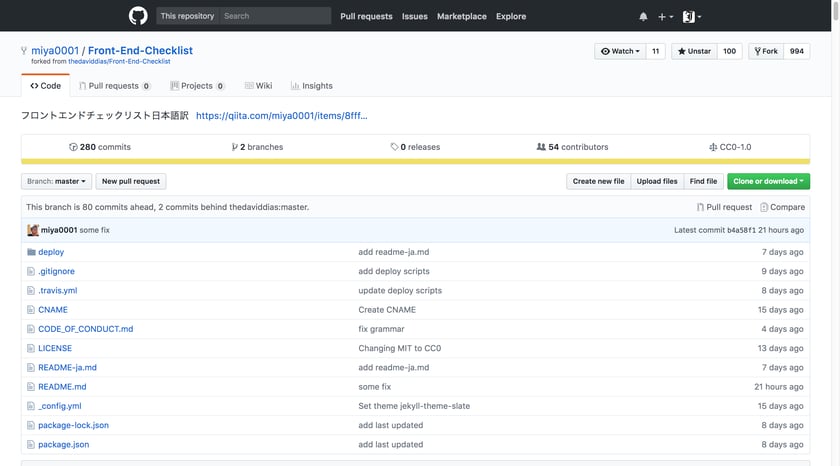This screenshot has height=466, width=840.
Task: Switch to the Insights tab
Action: point(311,86)
